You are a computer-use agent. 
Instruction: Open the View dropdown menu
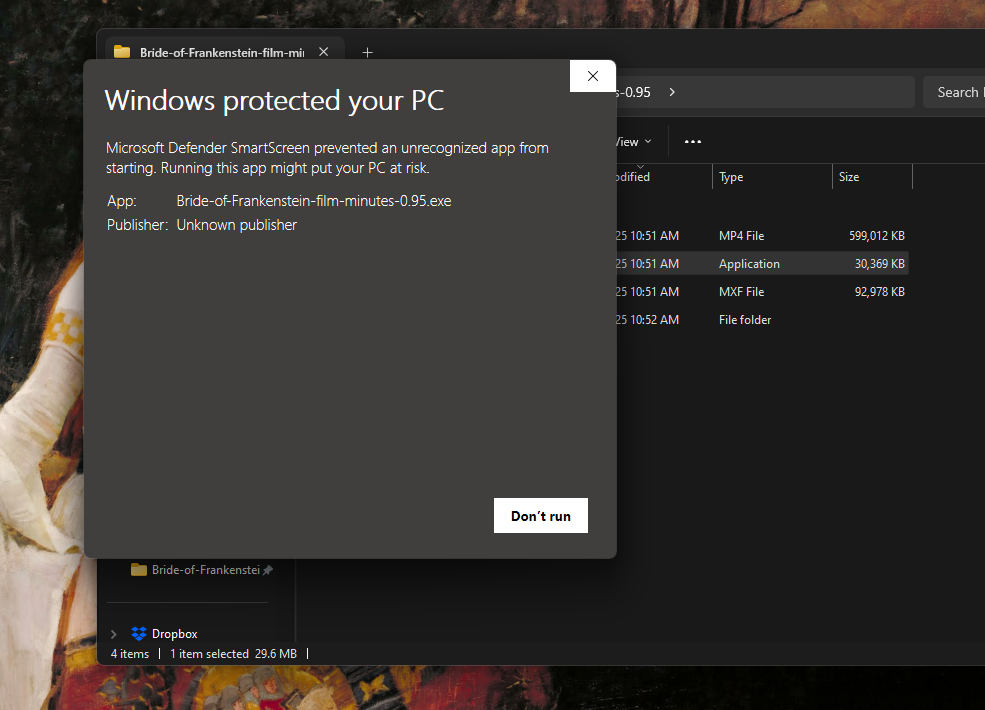pyautogui.click(x=633, y=142)
